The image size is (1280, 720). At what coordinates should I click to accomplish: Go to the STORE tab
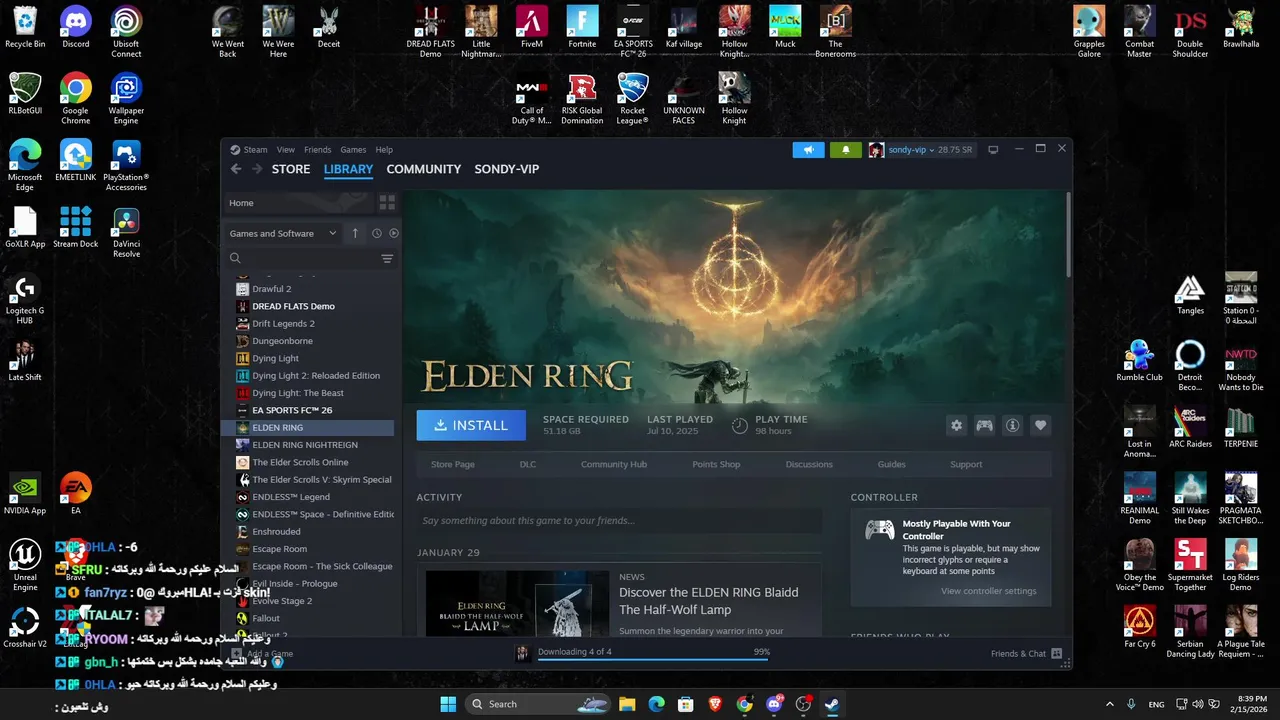click(291, 169)
